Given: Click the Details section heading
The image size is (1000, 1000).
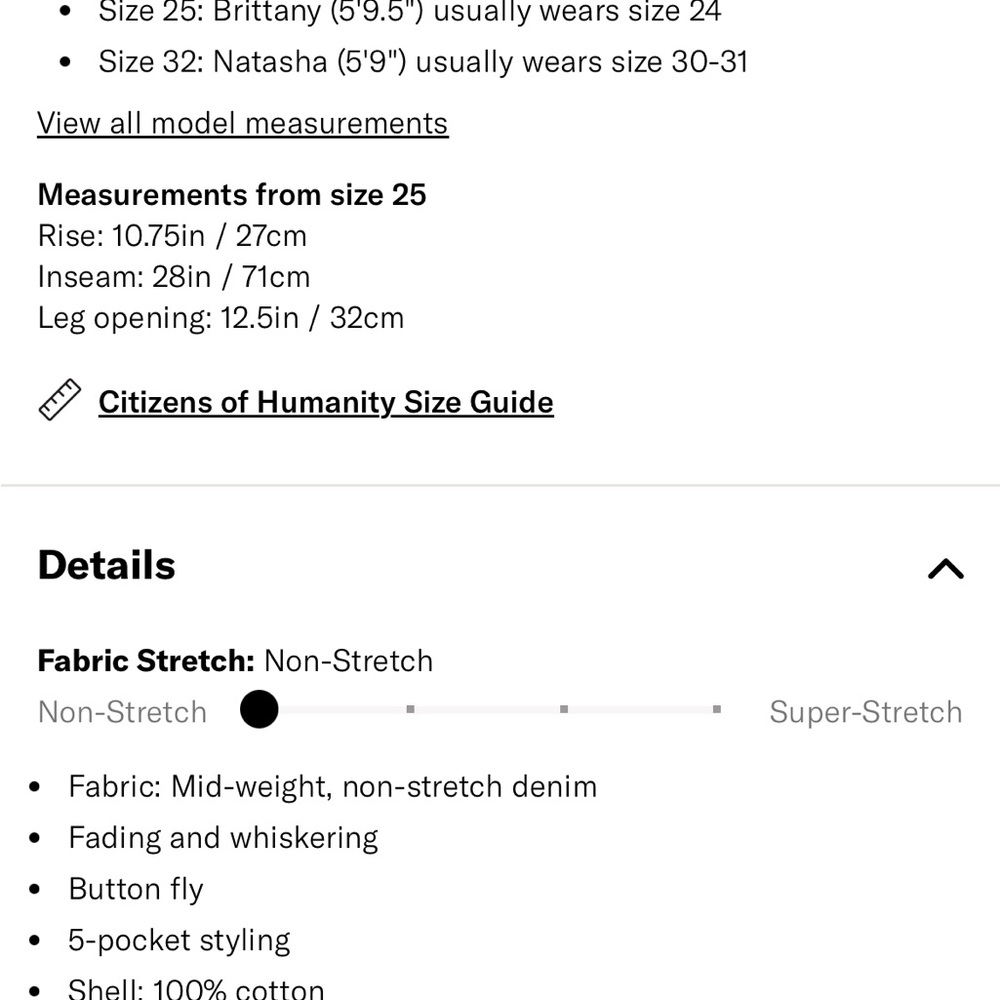Looking at the screenshot, I should pos(107,565).
